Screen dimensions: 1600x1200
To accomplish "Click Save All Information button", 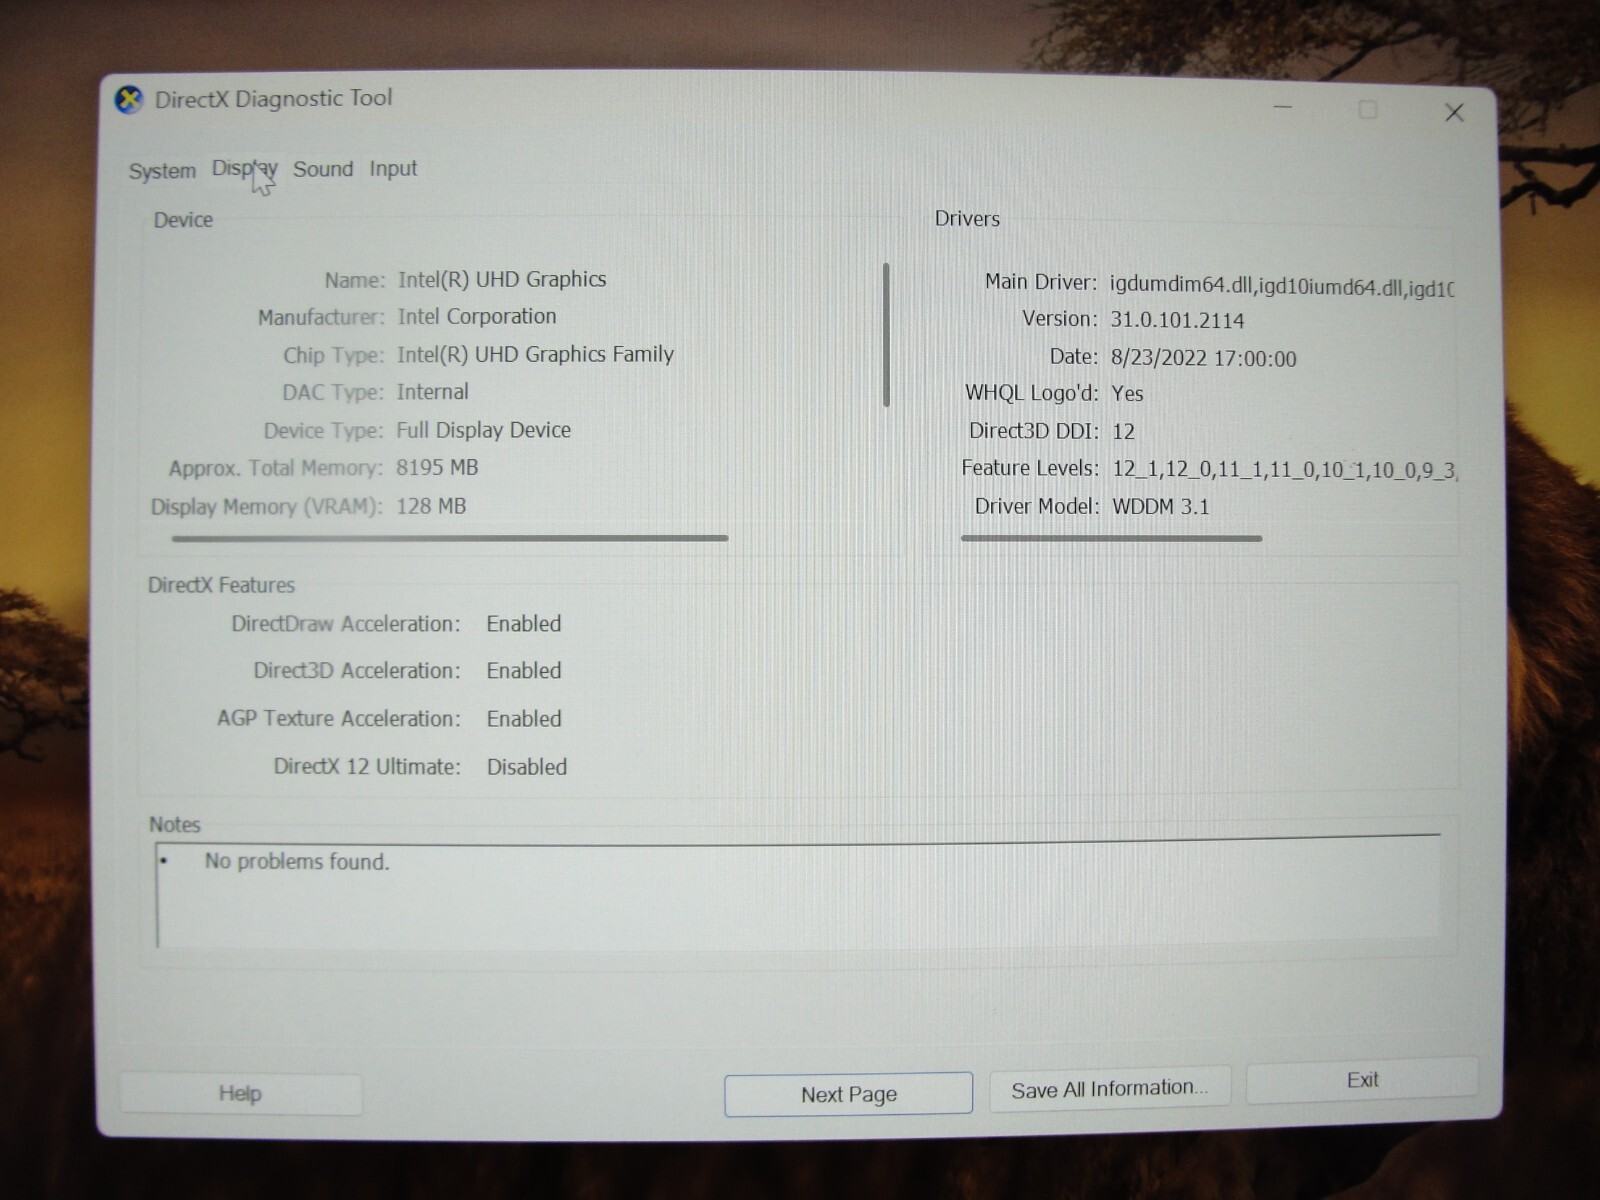I will tap(1109, 1089).
